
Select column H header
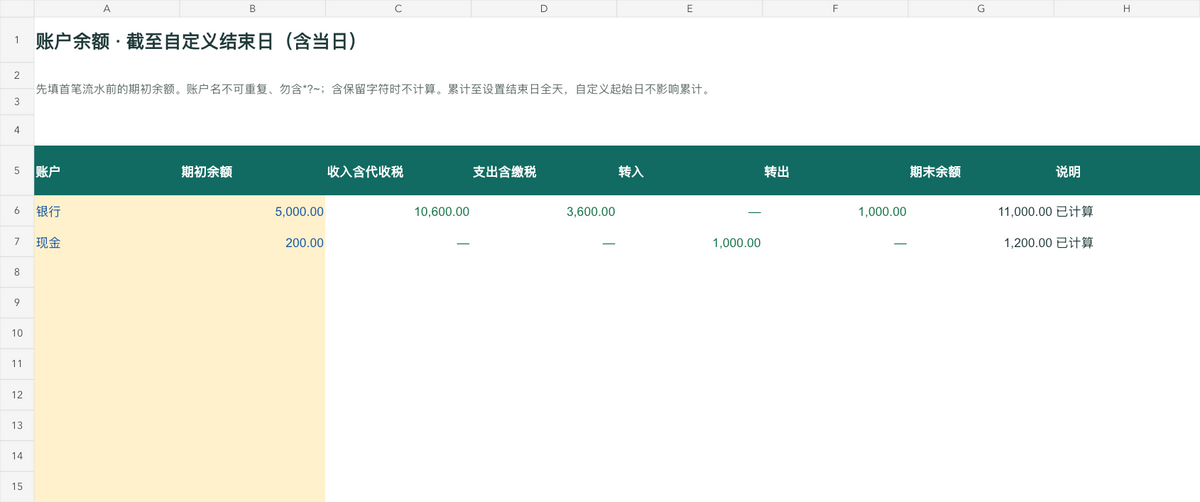1127,8
